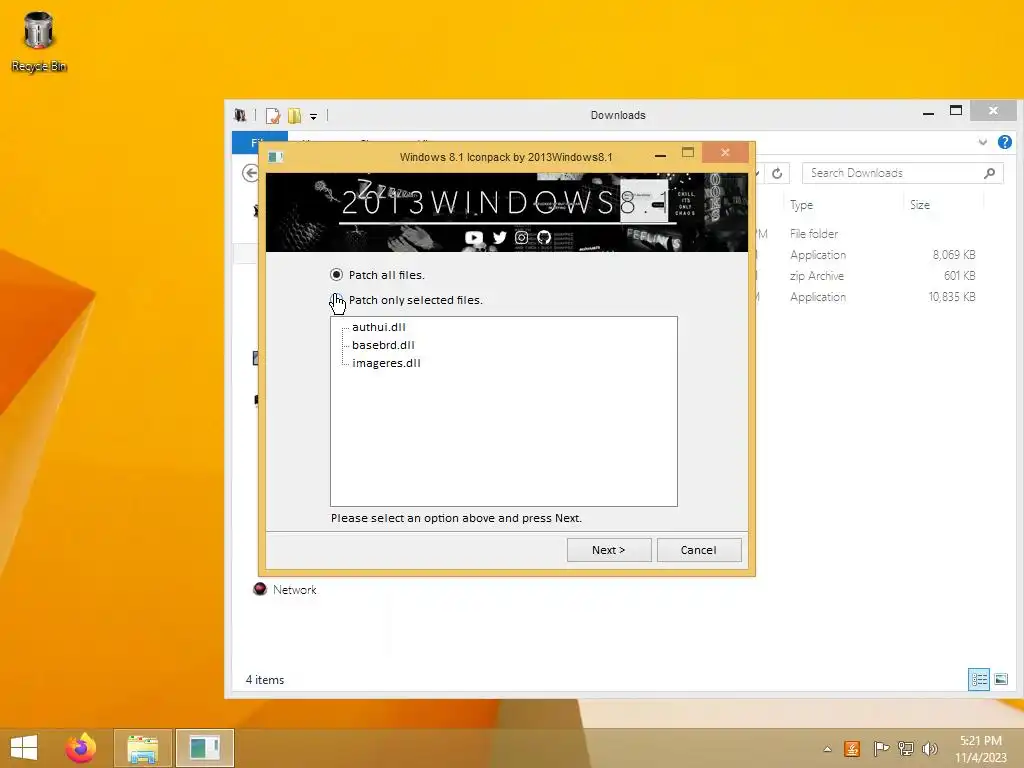Switch to the Iconpack installer taskbar button
The height and width of the screenshot is (768, 1024).
tap(204, 748)
